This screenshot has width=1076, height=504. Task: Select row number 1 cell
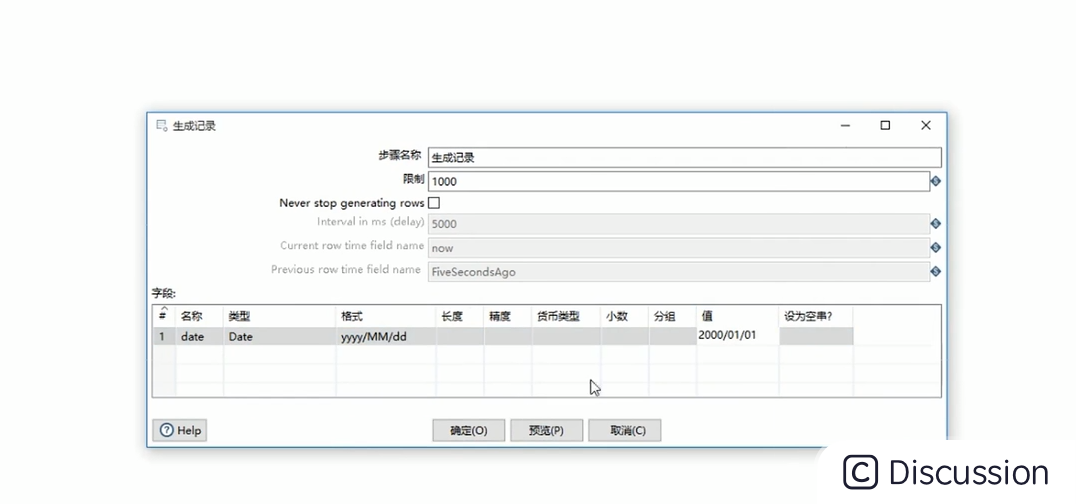click(x=164, y=336)
